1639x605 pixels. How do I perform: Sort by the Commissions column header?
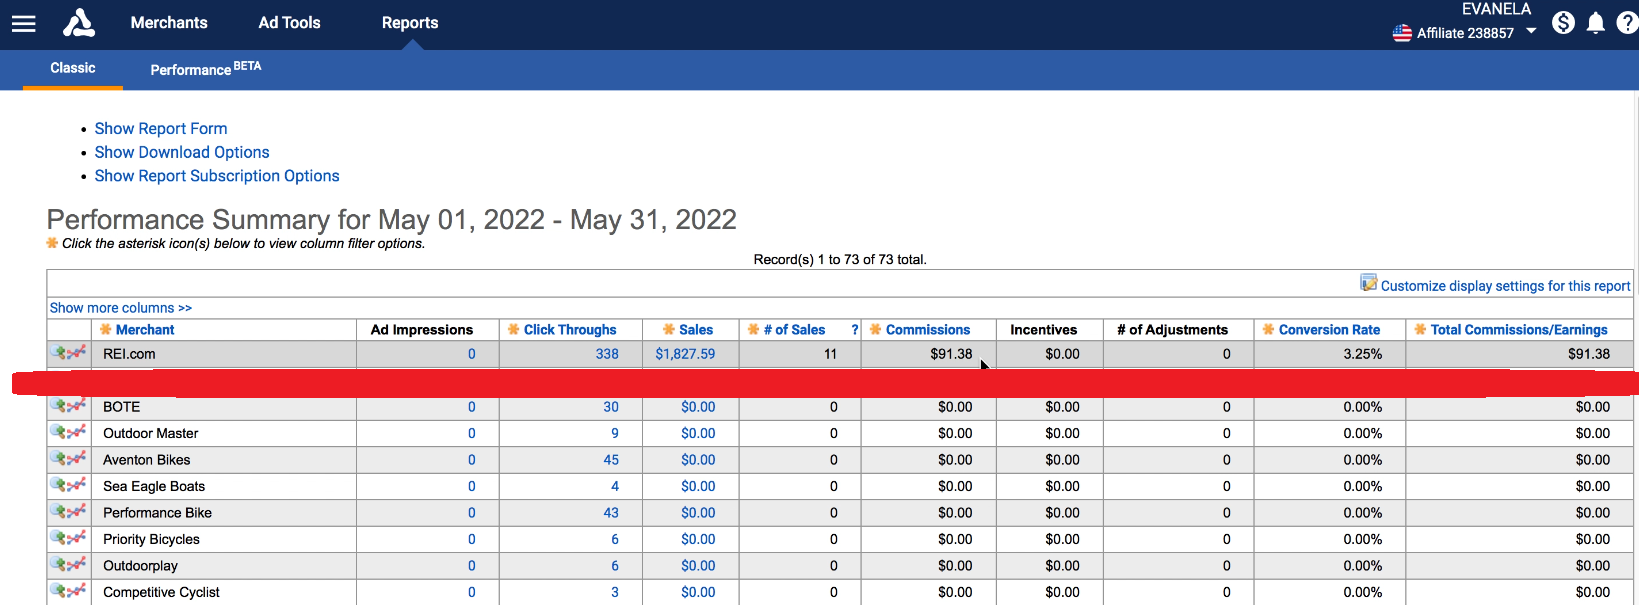[928, 329]
